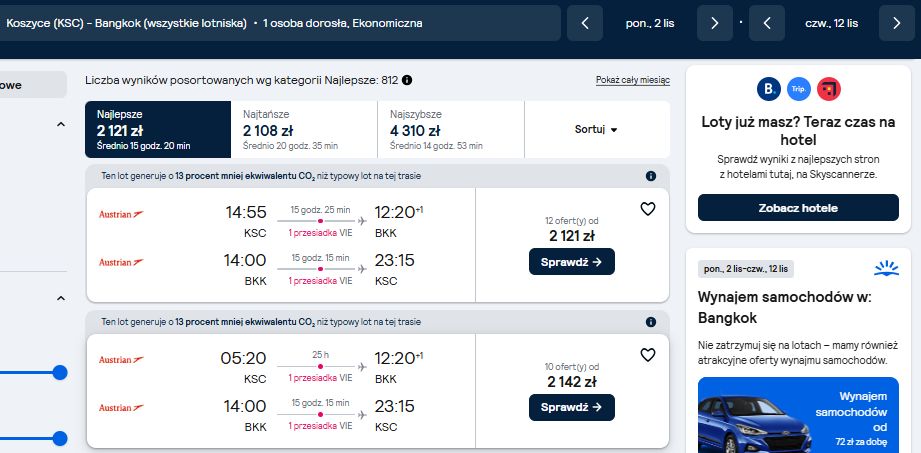Collapse the lower filter section chevron
Screen dimensions: 921x453
click(x=60, y=298)
